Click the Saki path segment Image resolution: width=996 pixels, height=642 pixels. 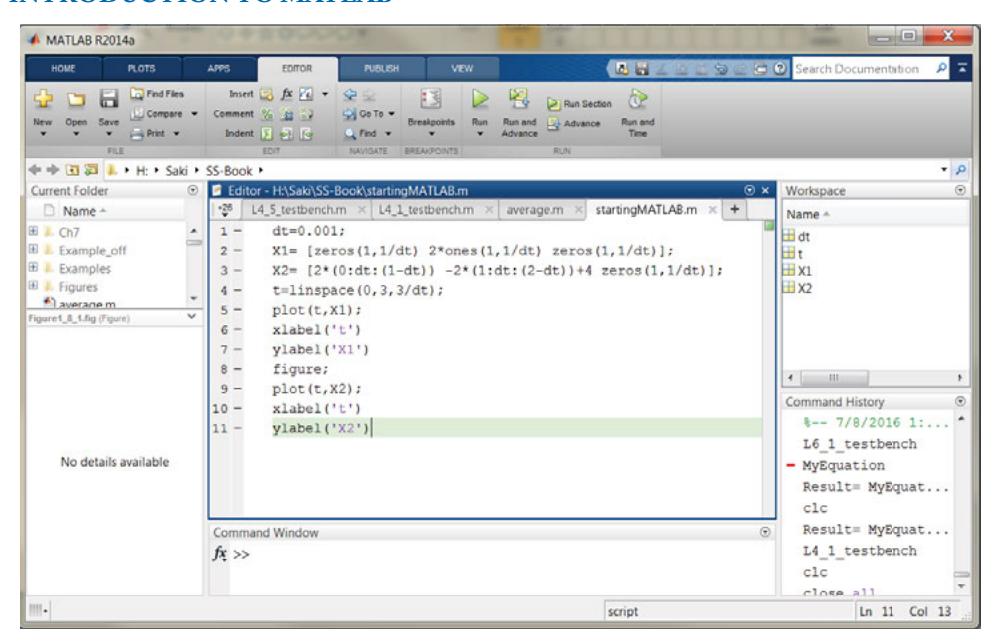tap(176, 170)
